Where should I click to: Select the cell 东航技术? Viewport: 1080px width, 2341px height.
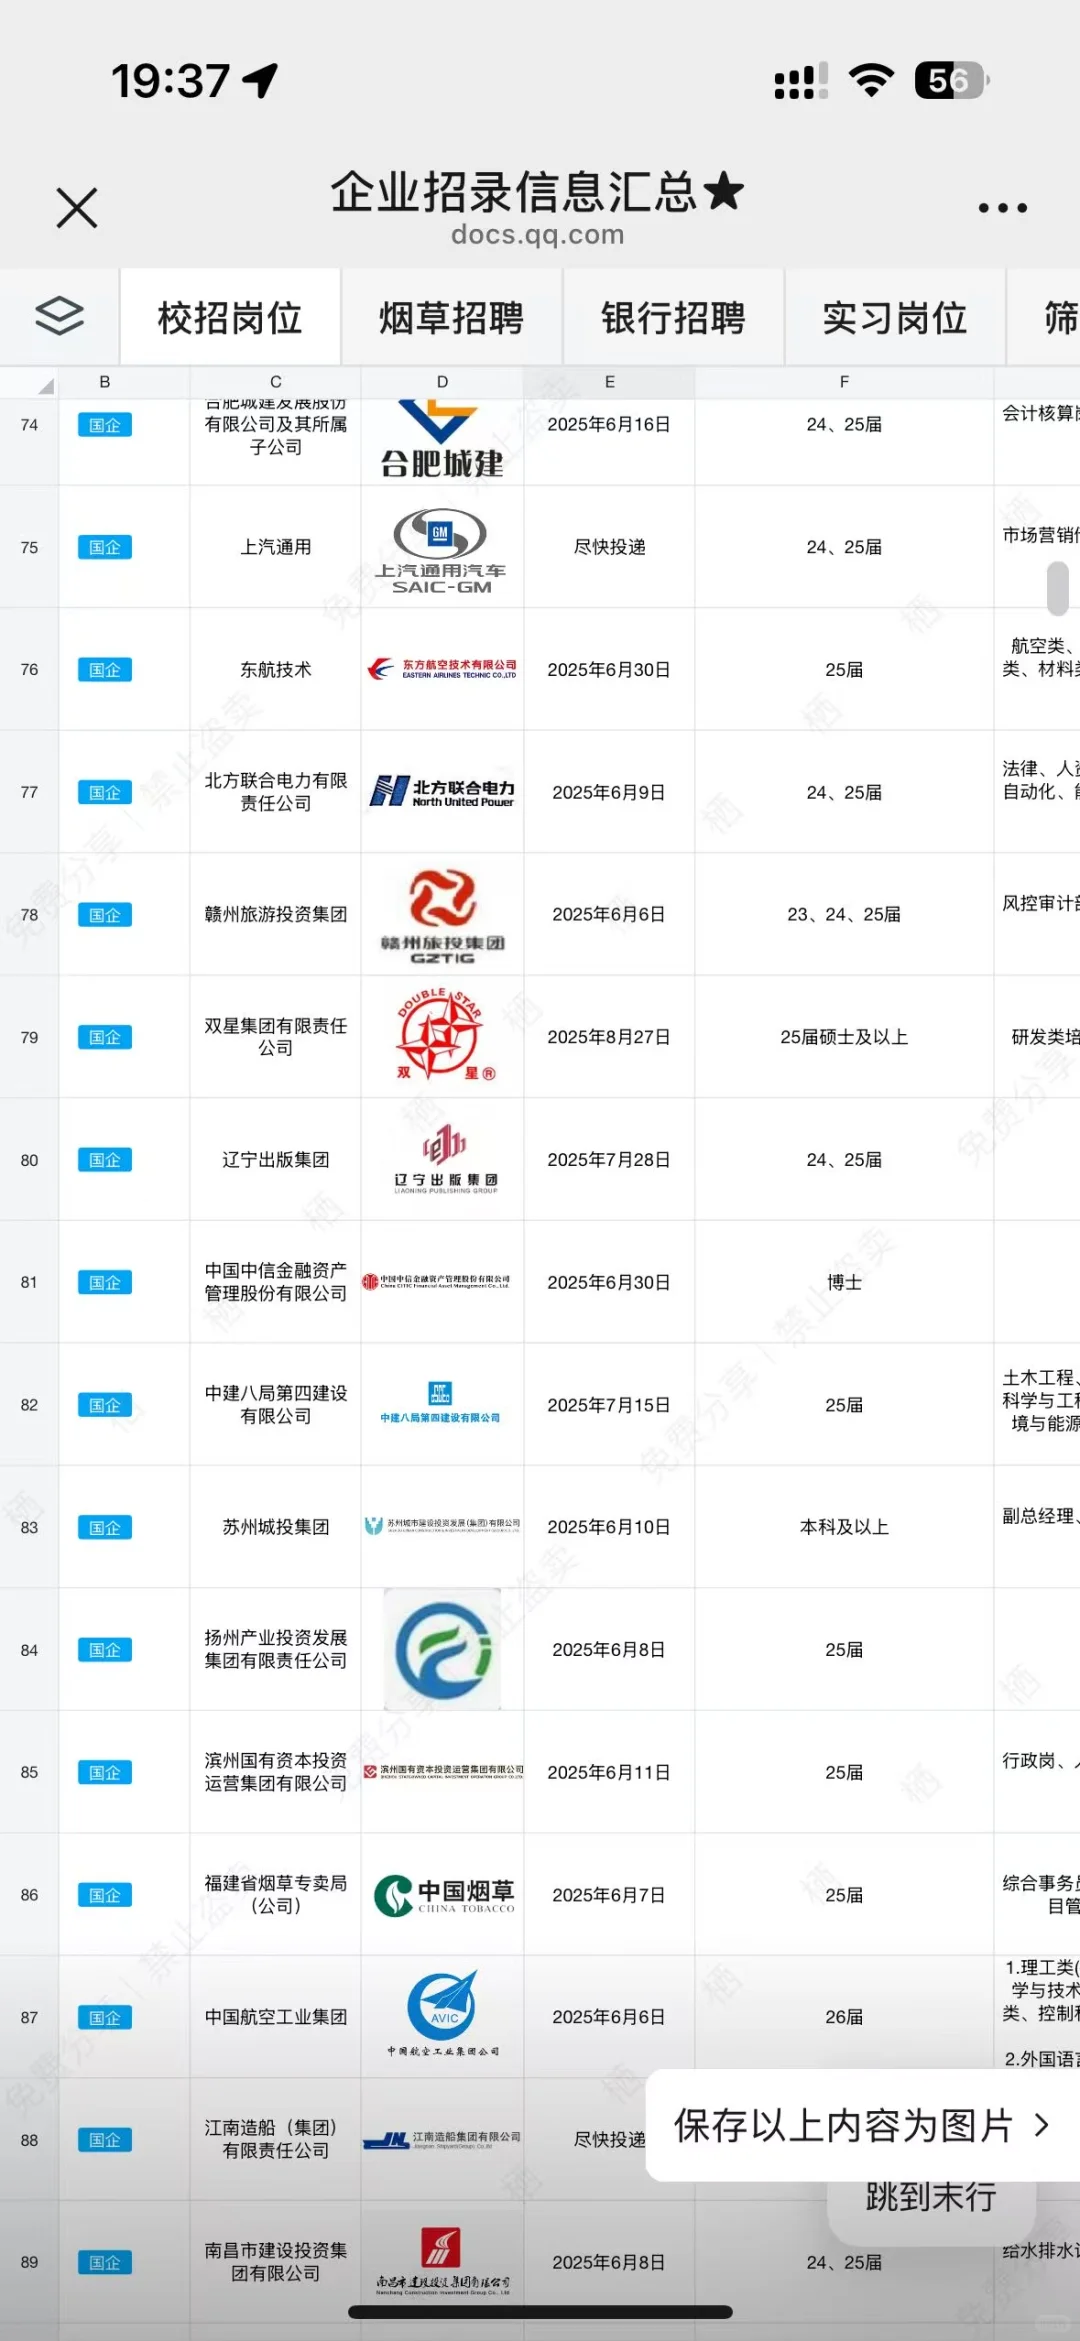coord(276,670)
